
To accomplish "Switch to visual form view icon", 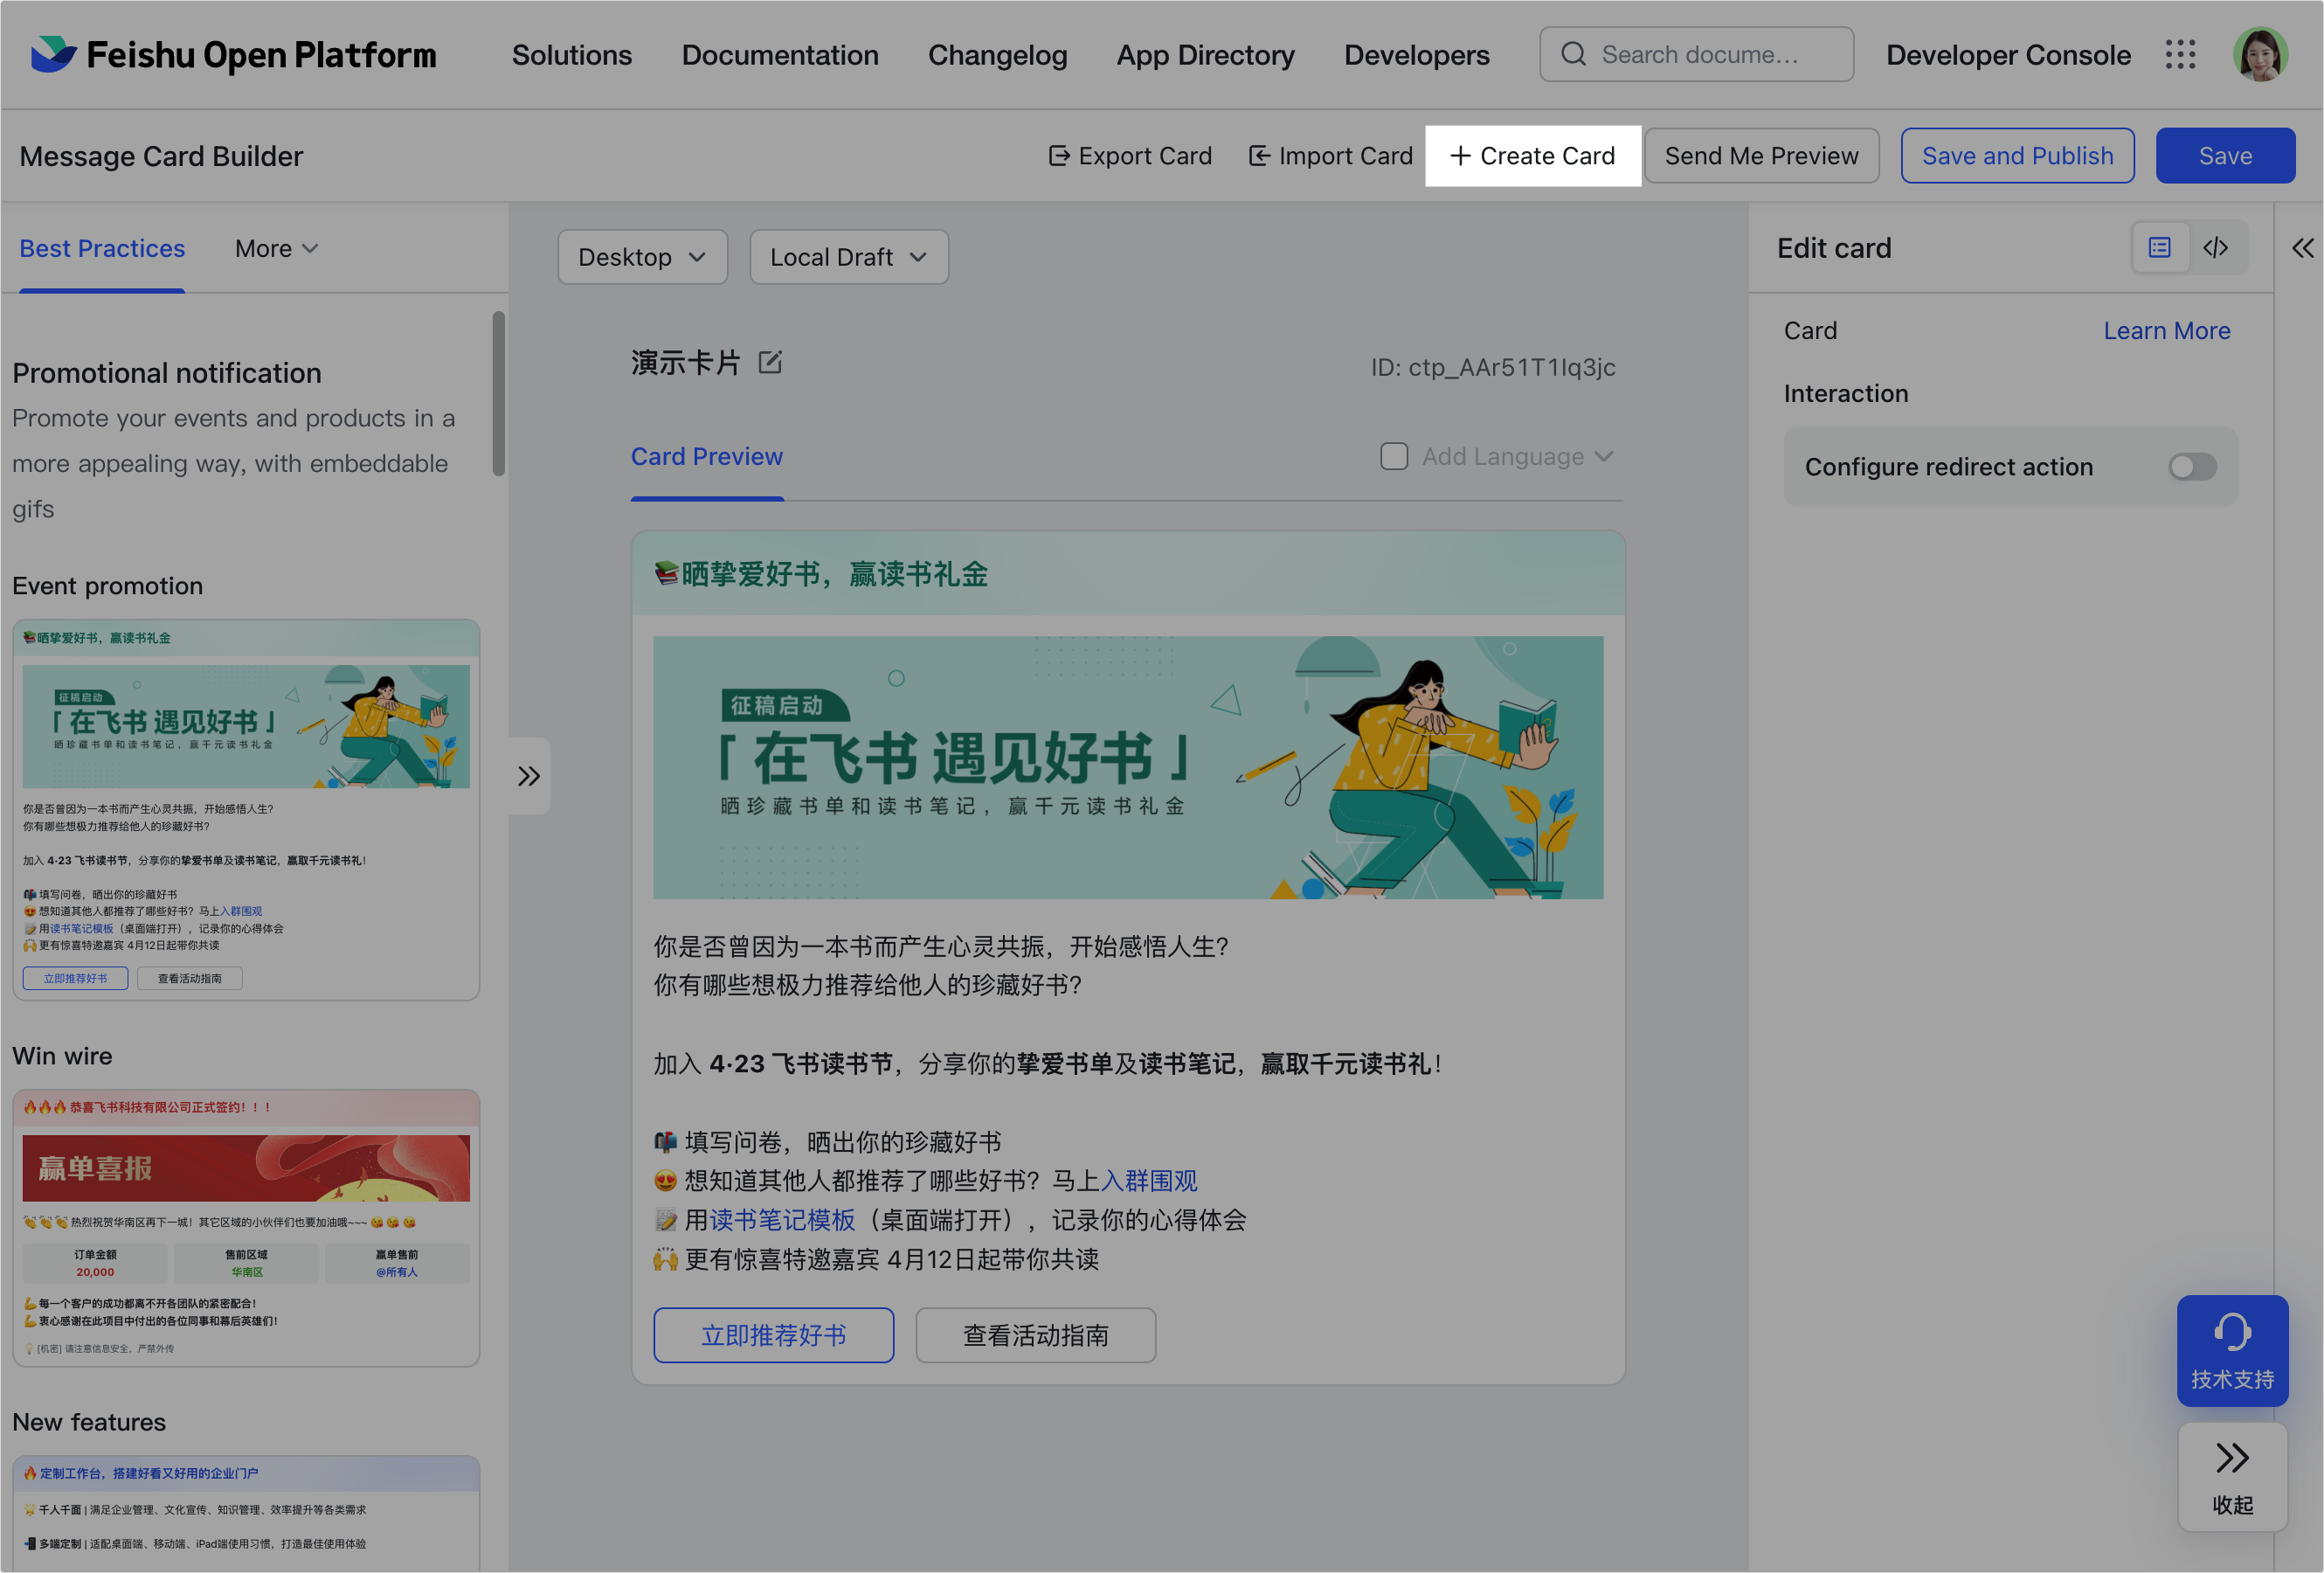I will coord(2160,247).
